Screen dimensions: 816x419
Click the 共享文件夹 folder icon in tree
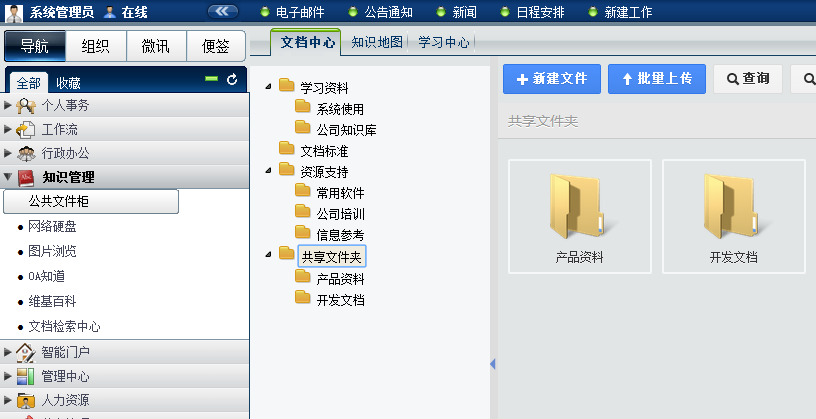click(x=287, y=253)
